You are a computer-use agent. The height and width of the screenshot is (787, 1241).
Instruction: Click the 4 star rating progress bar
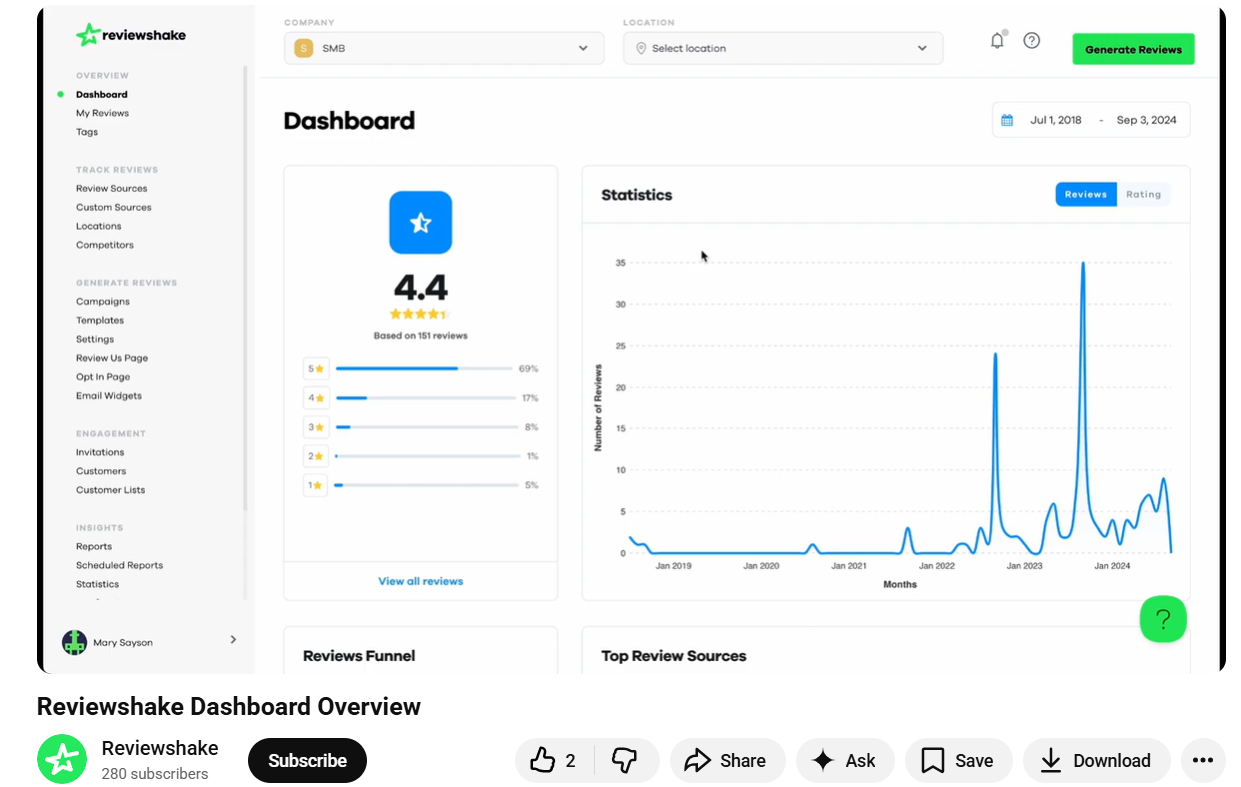pos(424,398)
